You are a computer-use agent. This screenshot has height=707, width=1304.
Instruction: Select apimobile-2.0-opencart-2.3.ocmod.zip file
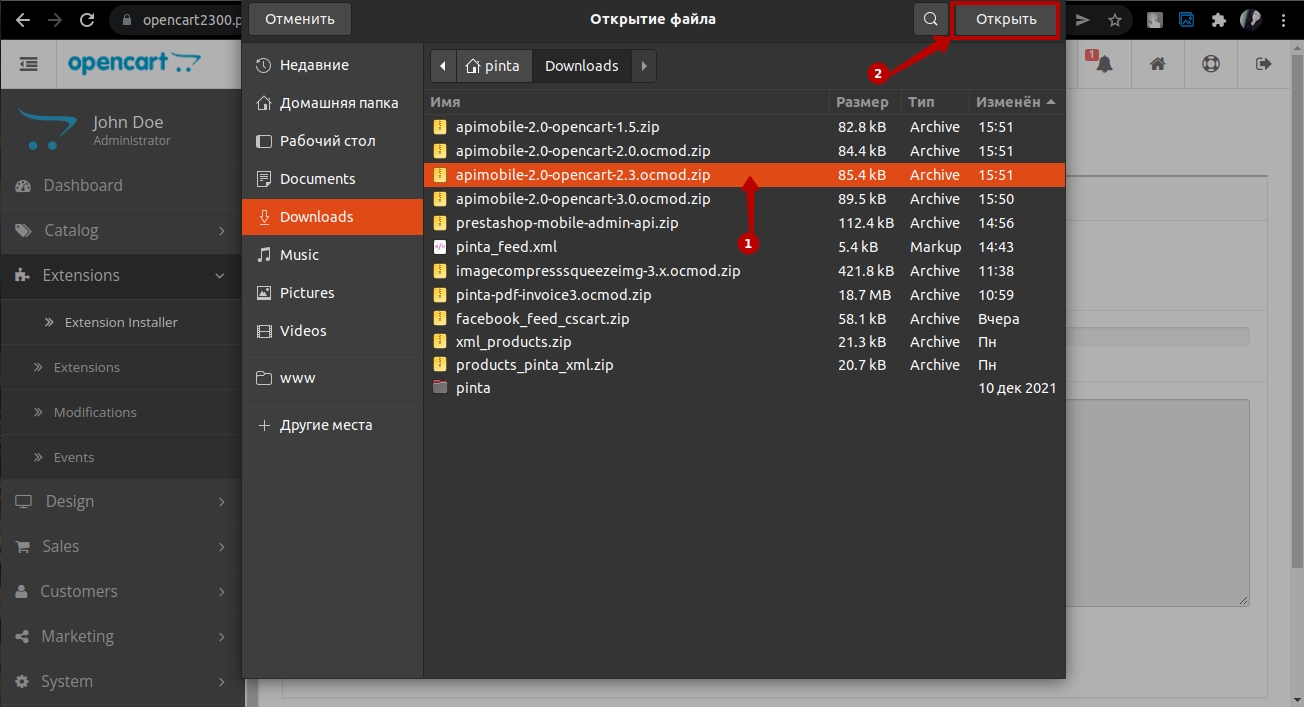point(744,175)
